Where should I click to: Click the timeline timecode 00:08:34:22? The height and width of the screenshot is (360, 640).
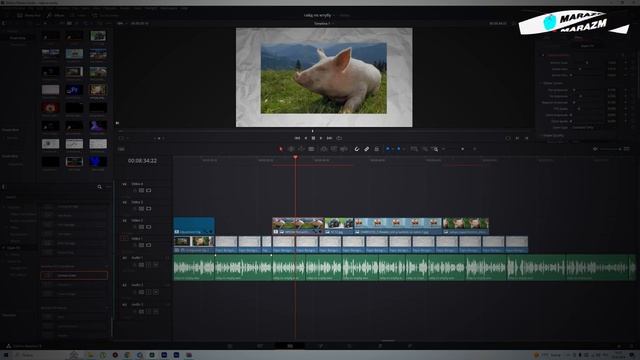point(142,161)
